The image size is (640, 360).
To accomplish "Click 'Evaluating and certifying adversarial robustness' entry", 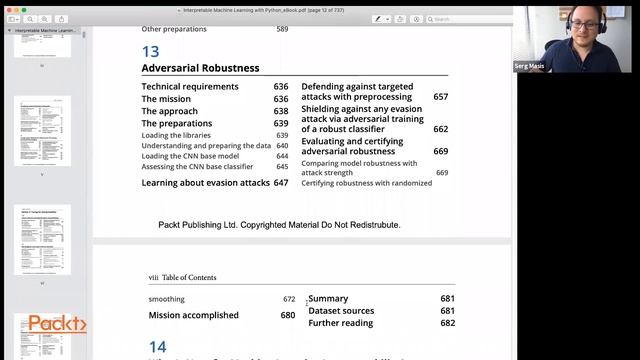I will (x=352, y=146).
